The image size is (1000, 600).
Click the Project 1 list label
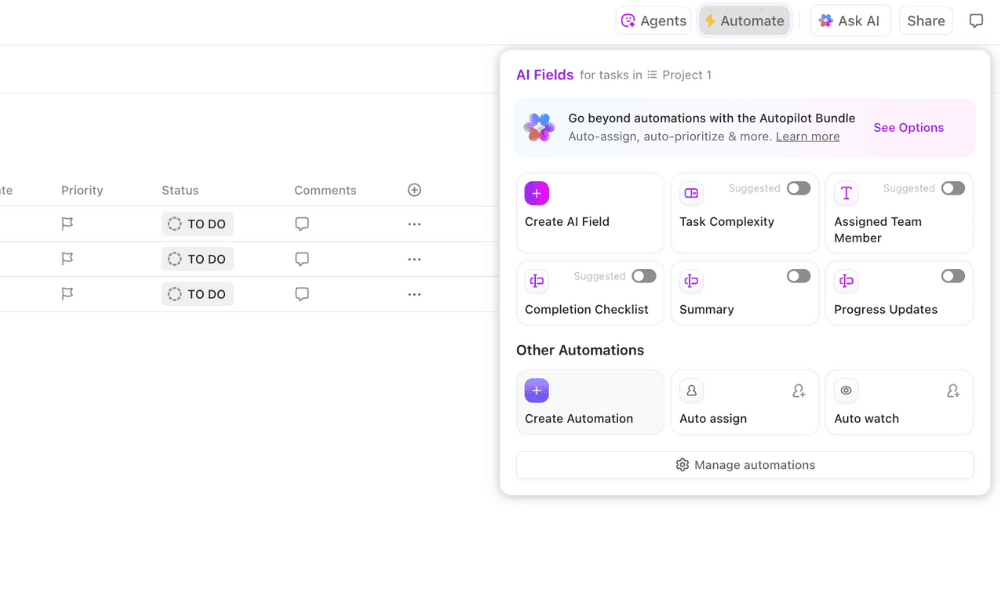686,75
